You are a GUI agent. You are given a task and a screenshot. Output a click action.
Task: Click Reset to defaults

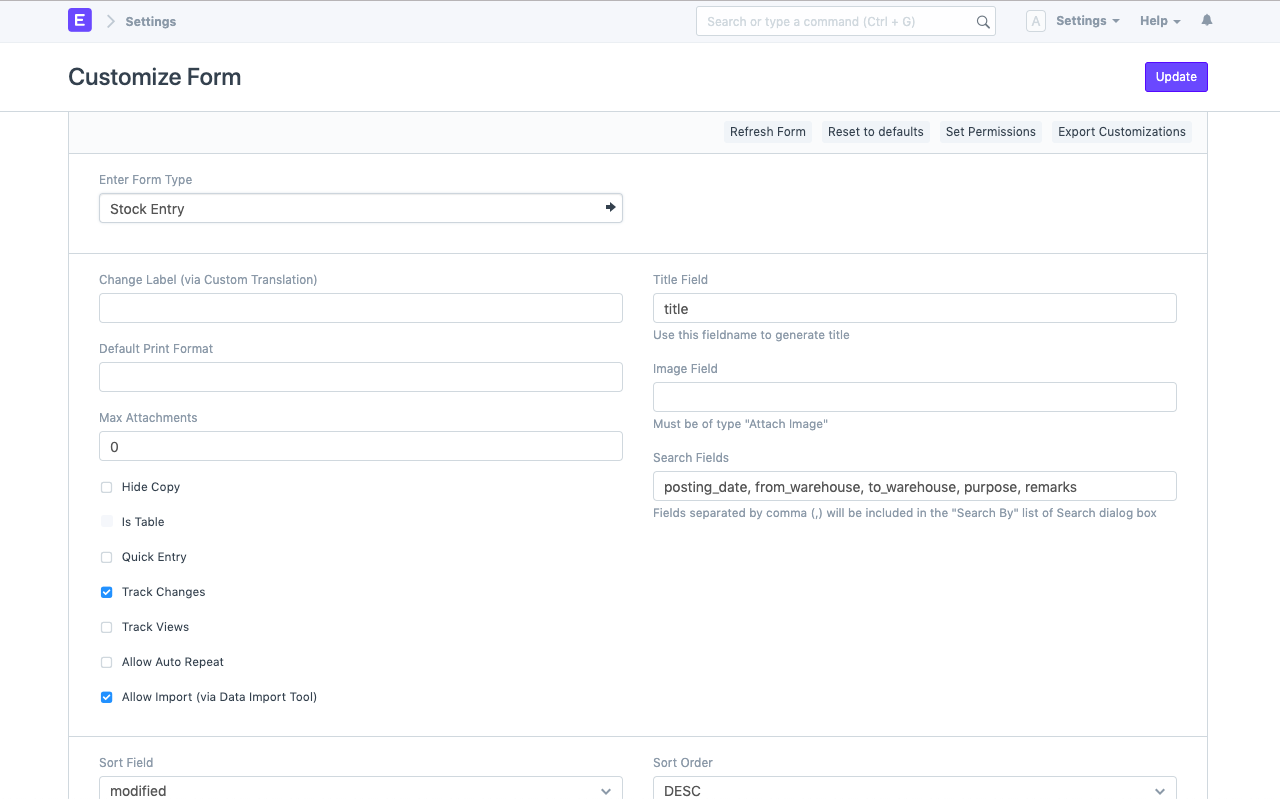click(x=875, y=131)
